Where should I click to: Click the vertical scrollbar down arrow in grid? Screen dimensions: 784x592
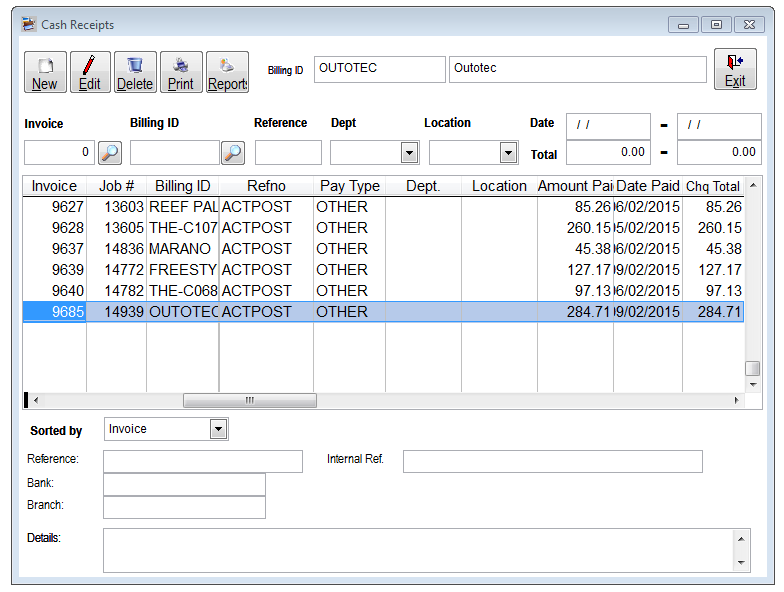point(753,384)
